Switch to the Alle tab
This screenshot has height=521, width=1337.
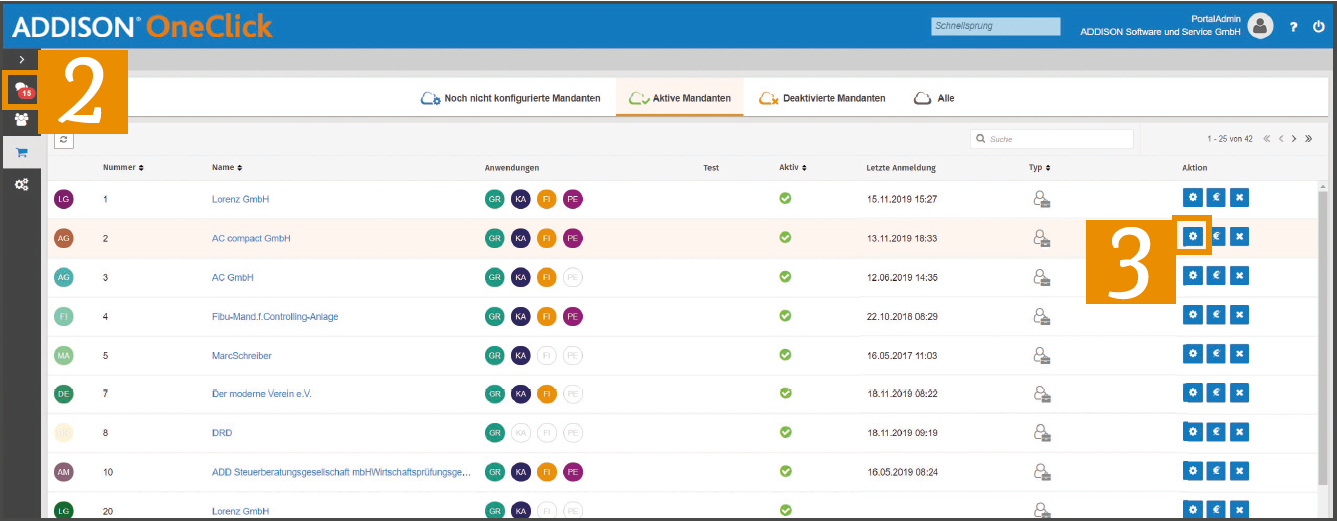934,98
